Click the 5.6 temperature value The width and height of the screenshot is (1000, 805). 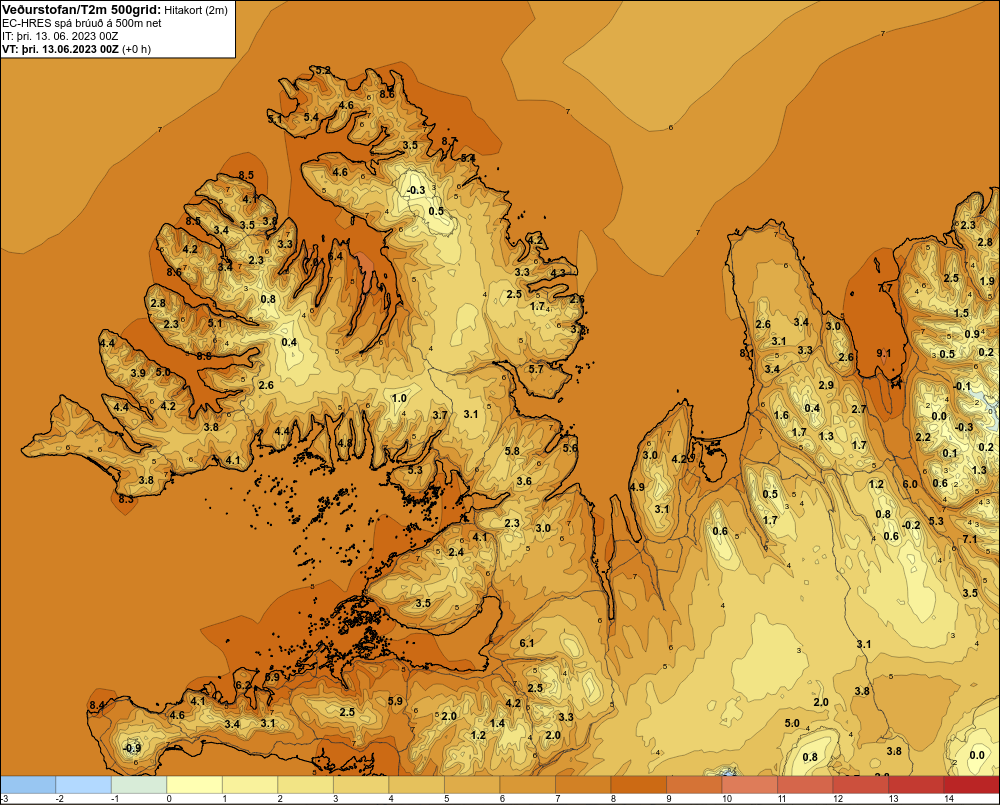tap(570, 448)
